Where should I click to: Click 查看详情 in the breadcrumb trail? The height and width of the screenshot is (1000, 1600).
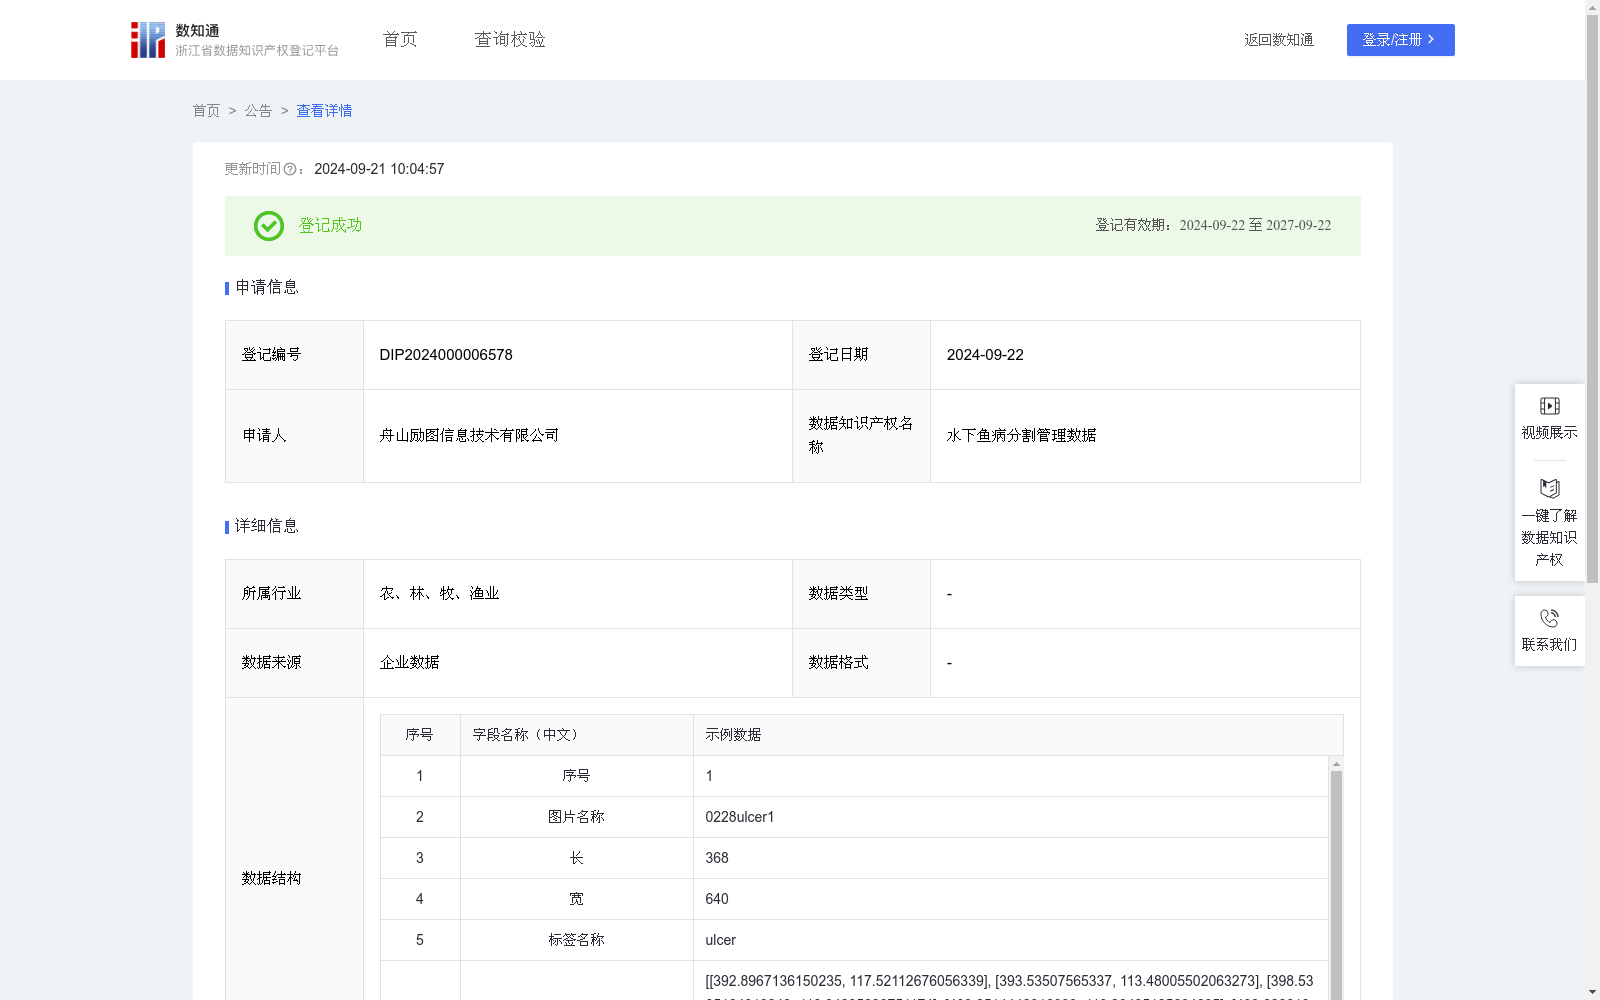(x=323, y=111)
